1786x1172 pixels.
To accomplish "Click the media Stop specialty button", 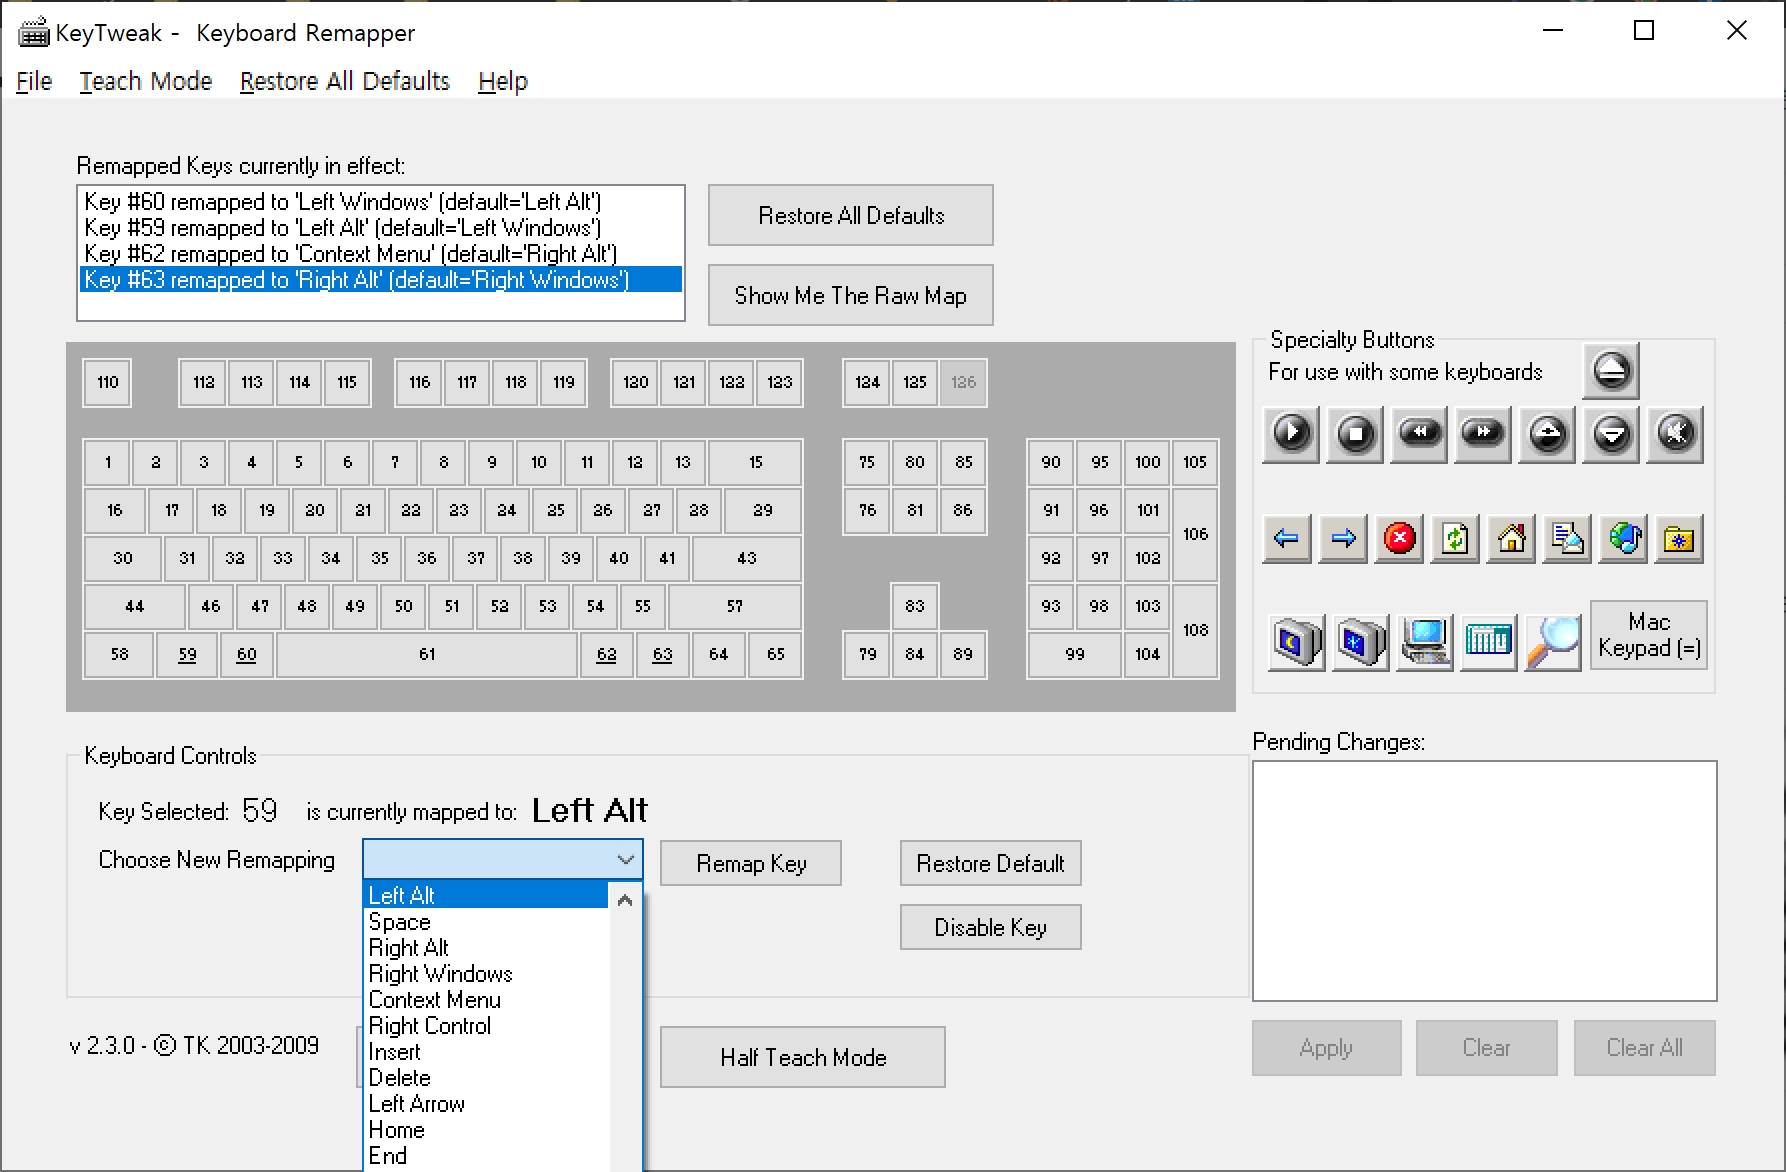I will coord(1355,434).
